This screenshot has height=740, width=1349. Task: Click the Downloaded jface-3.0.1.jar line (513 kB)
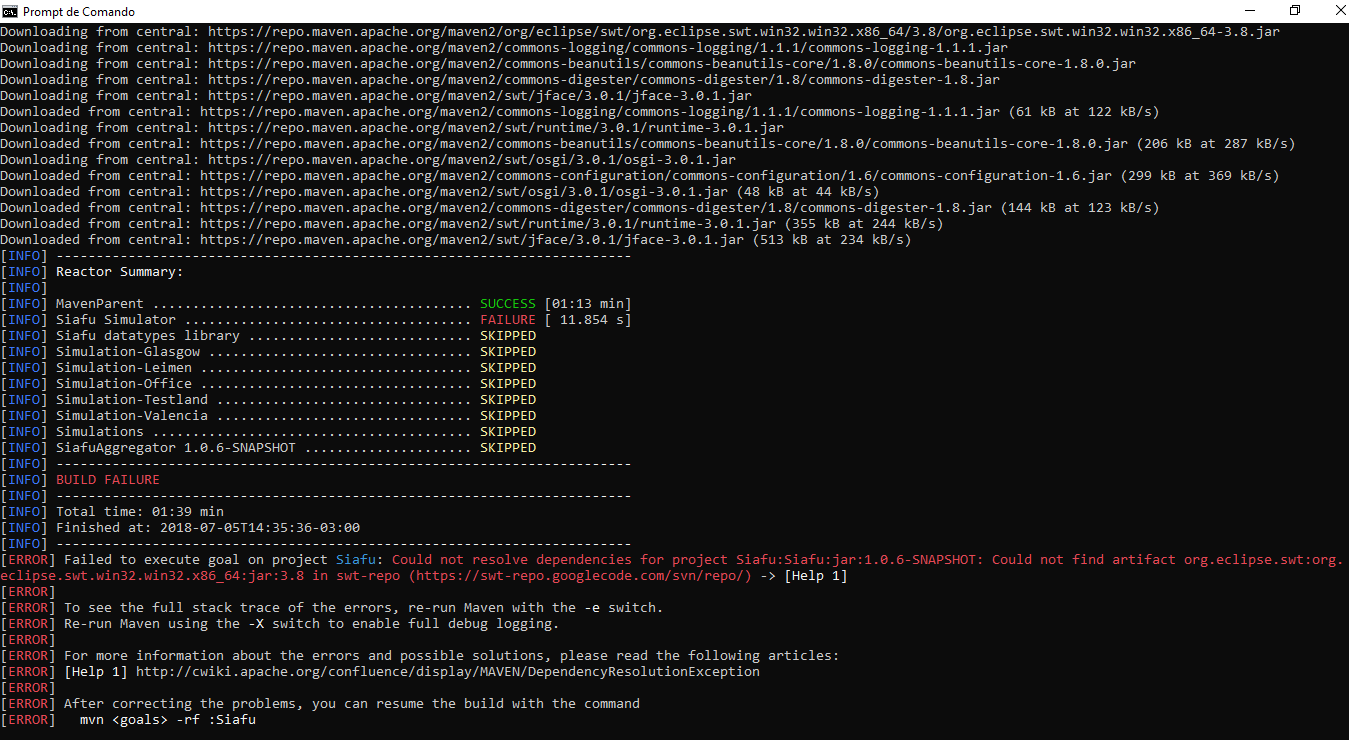[x=456, y=240]
